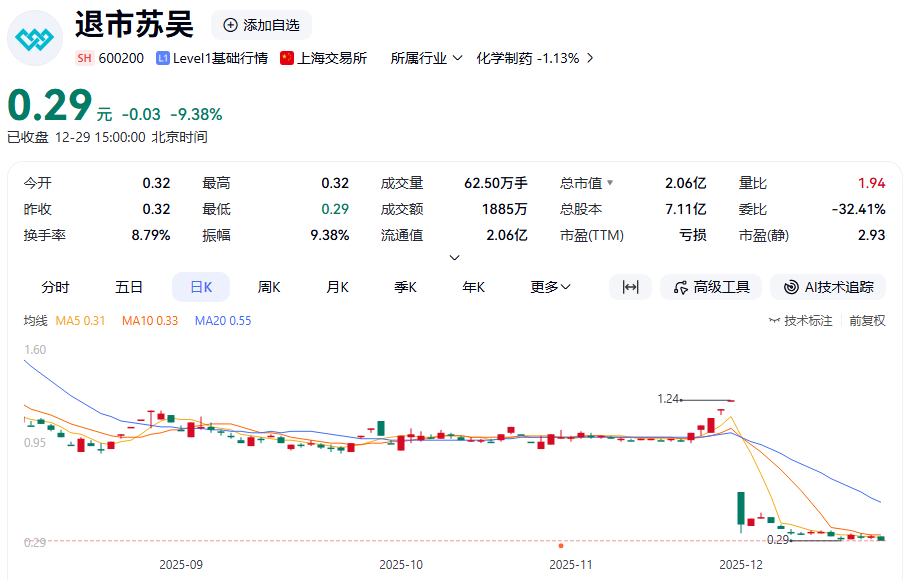This screenshot has width=910, height=580.
Task: Click the chart range-width fit icon
Action: (x=630, y=287)
